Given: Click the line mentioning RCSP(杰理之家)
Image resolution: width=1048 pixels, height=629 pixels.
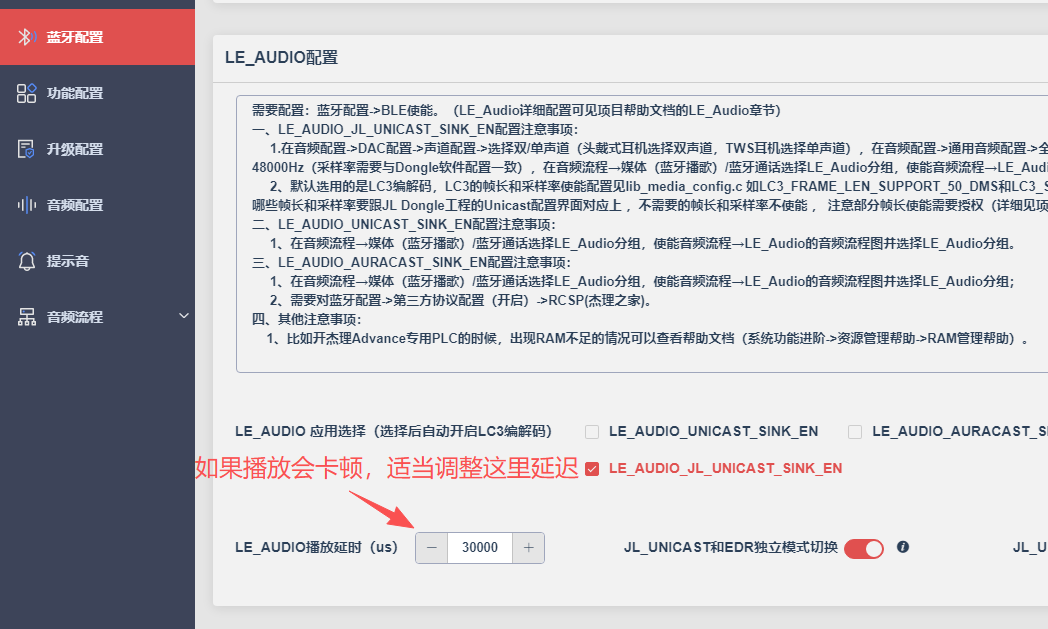Looking at the screenshot, I should coord(461,301).
